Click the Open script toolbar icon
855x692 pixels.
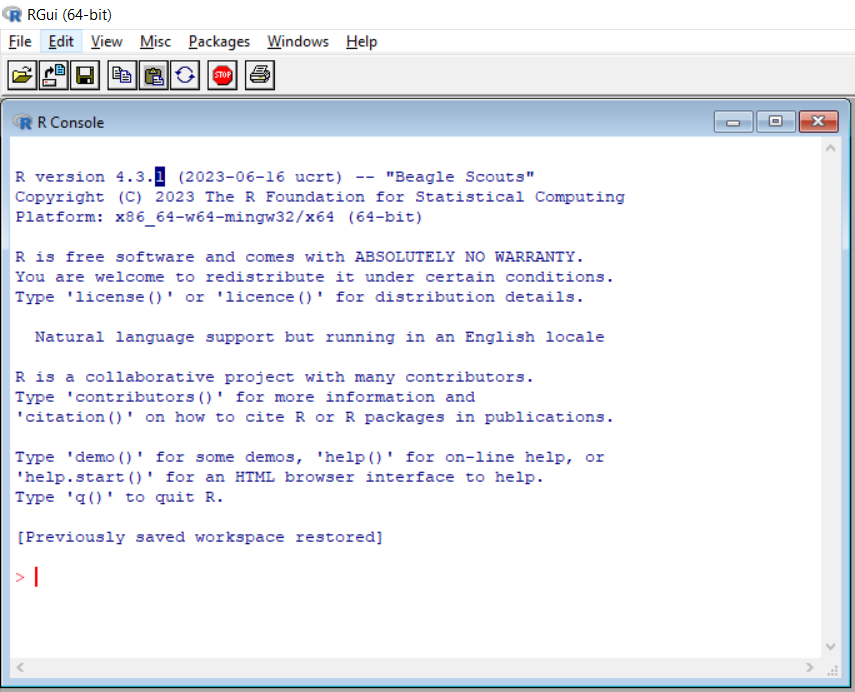point(23,75)
